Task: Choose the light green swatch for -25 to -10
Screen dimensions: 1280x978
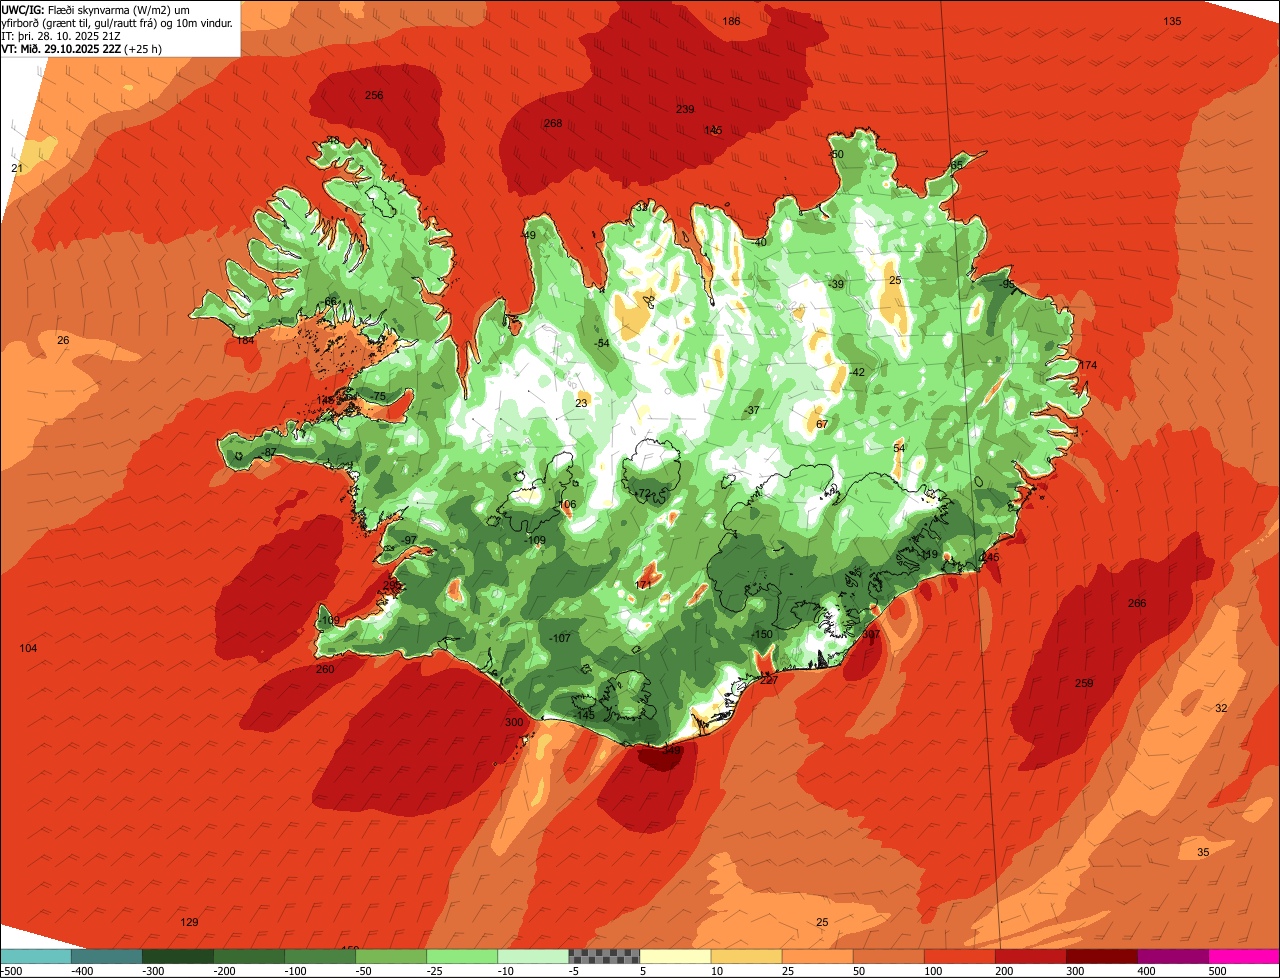Action: pyautogui.click(x=462, y=955)
